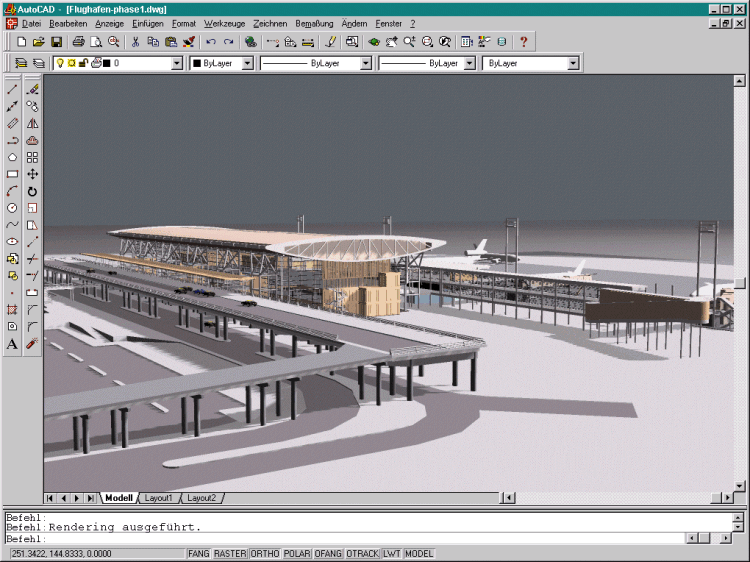Image resolution: width=750 pixels, height=562 pixels.
Task: Toggle OTRACK object tracking
Action: tap(363, 553)
